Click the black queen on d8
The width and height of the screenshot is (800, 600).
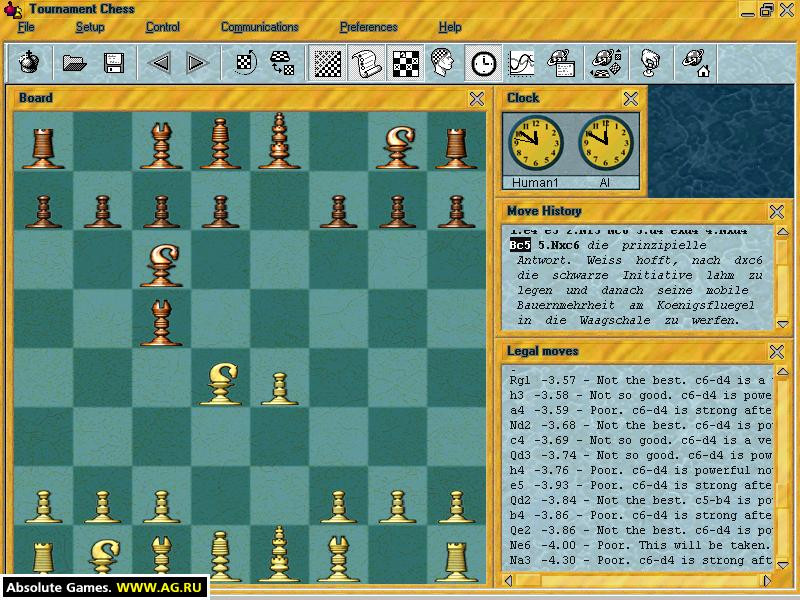tap(220, 143)
